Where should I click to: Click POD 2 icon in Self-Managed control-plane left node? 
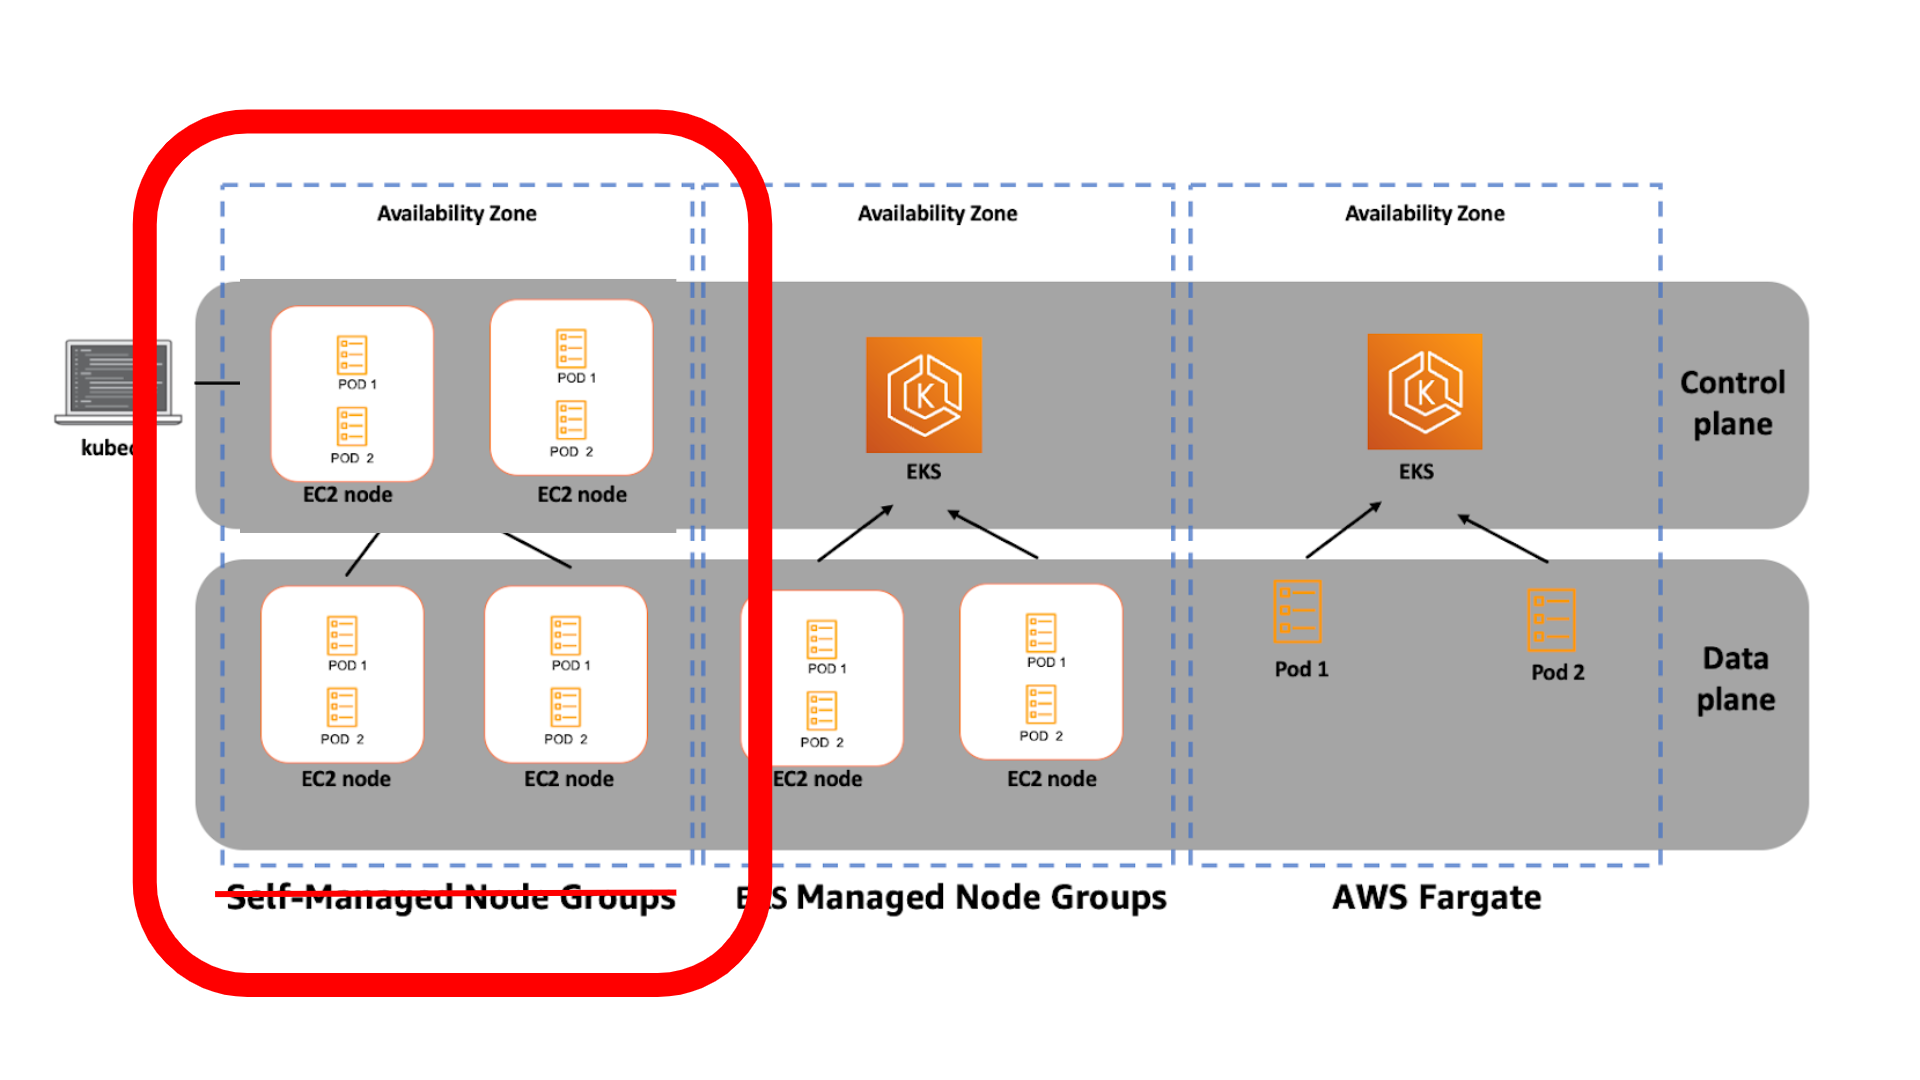(x=352, y=427)
